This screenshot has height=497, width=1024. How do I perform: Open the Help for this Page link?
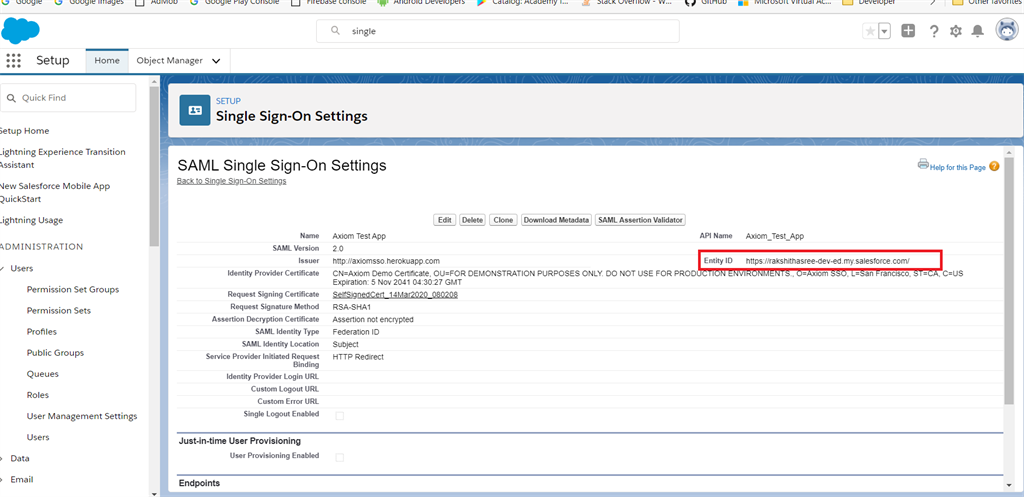click(x=957, y=167)
